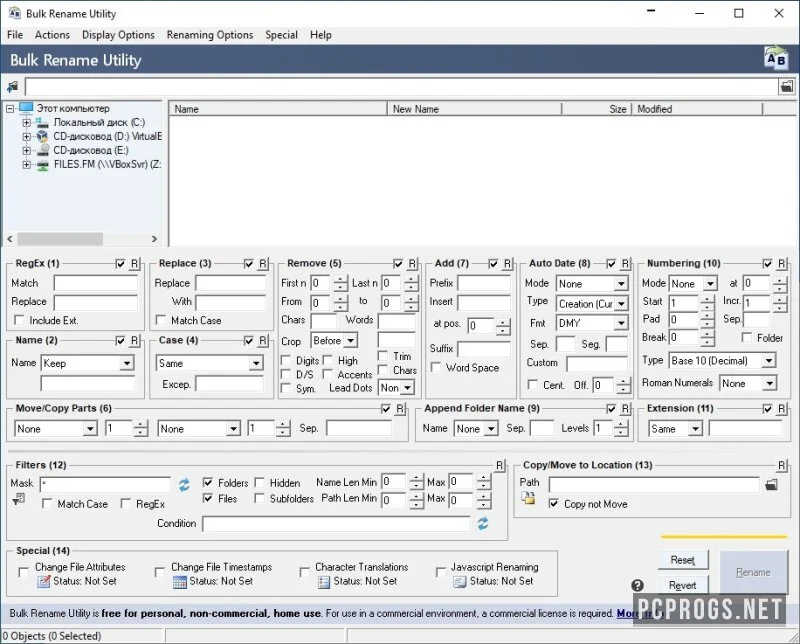Enable the Cent. checkbox in Auto Date
Screen dimensions: 800x644
pyautogui.click(x=532, y=384)
